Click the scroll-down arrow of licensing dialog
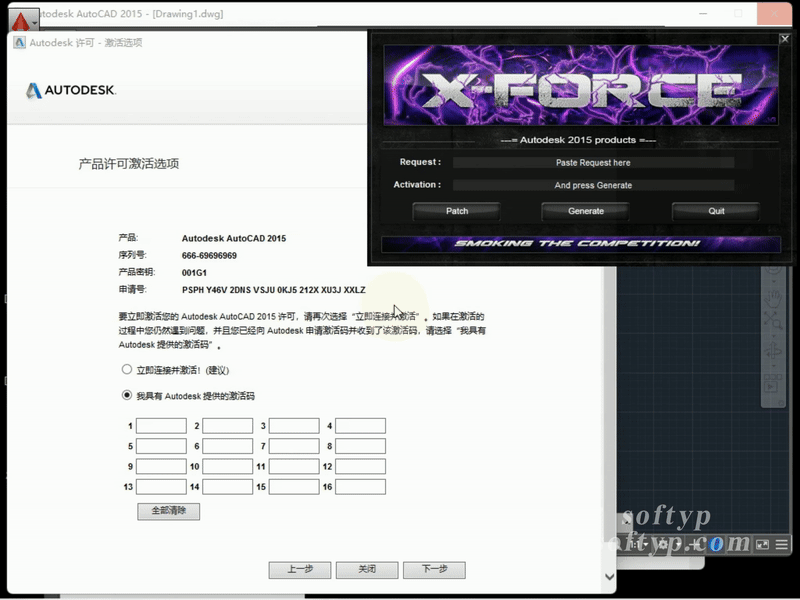 (x=609, y=577)
